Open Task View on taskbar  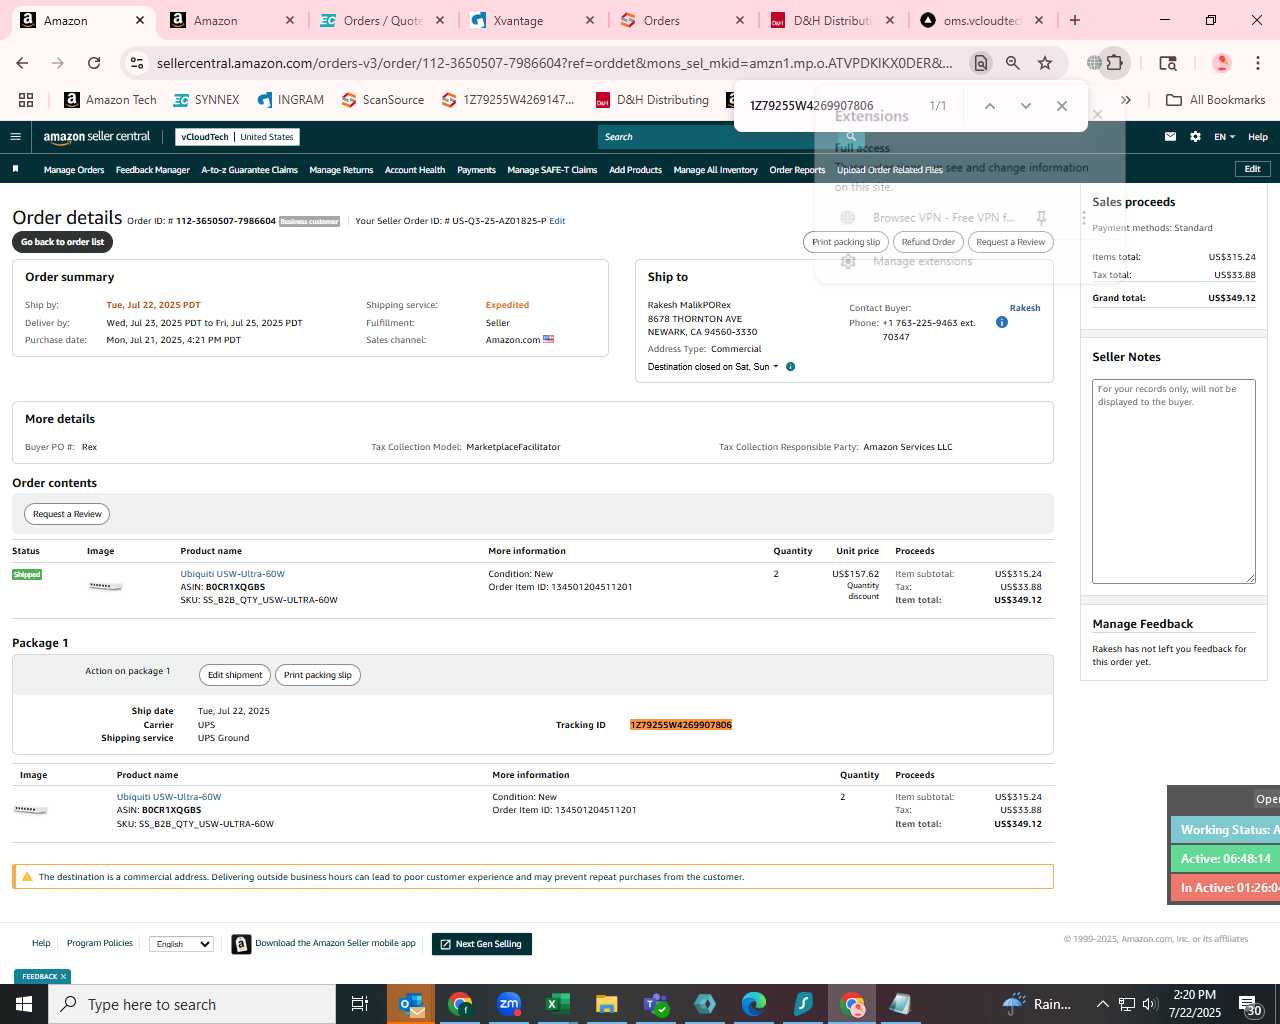(x=360, y=1004)
